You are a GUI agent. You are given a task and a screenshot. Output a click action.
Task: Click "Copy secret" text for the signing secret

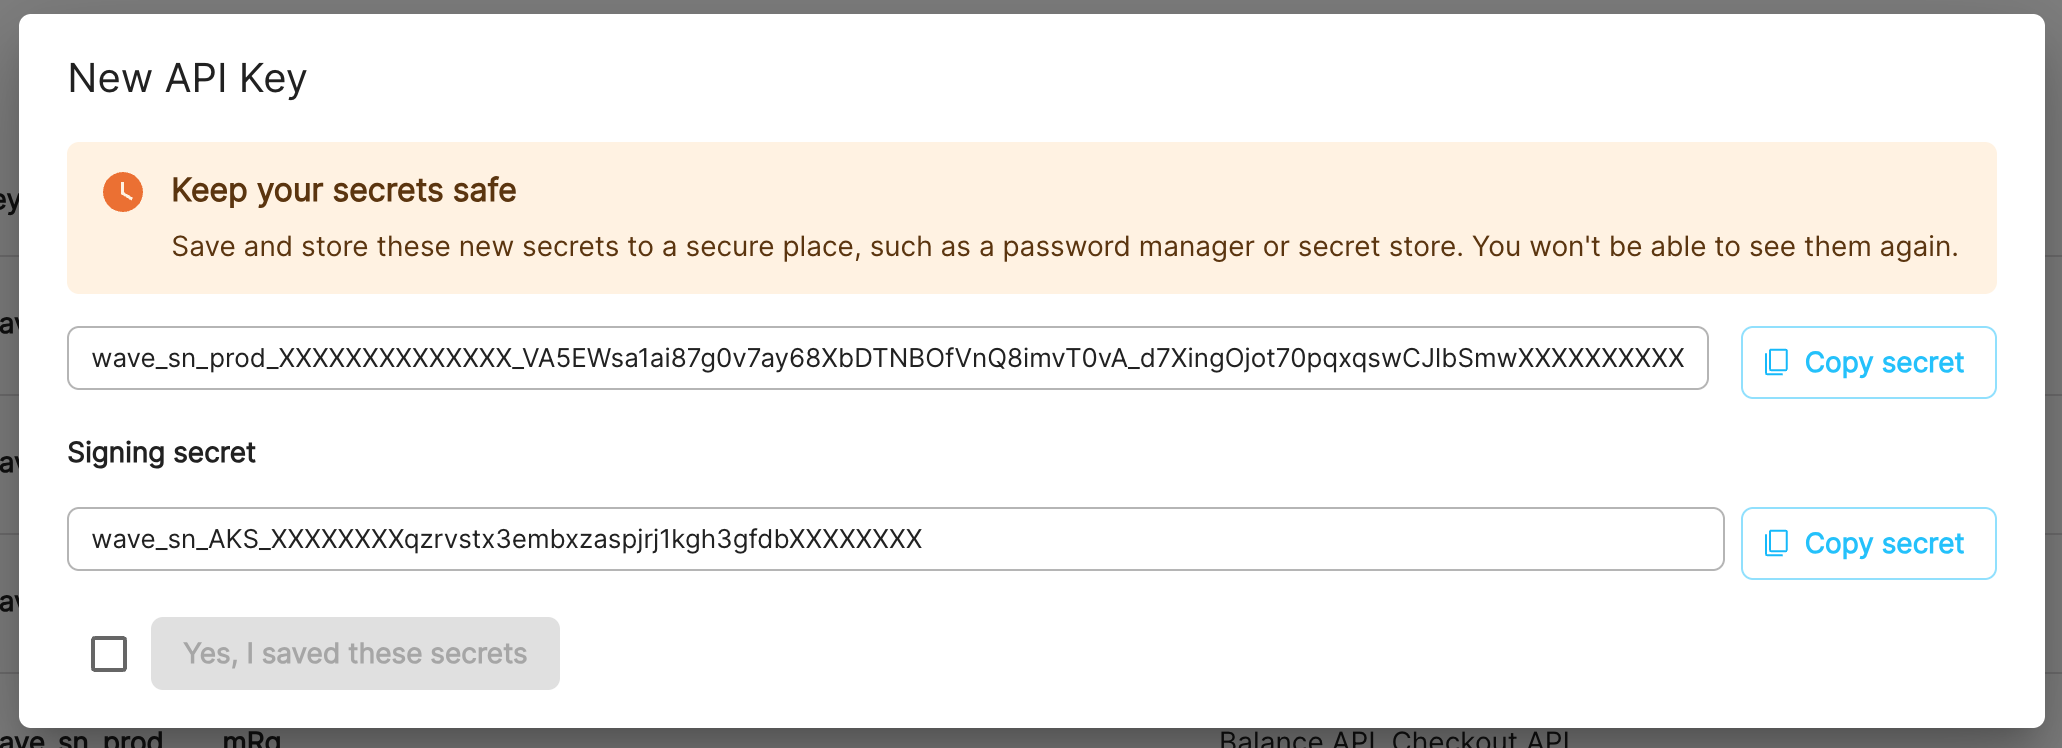[1884, 543]
